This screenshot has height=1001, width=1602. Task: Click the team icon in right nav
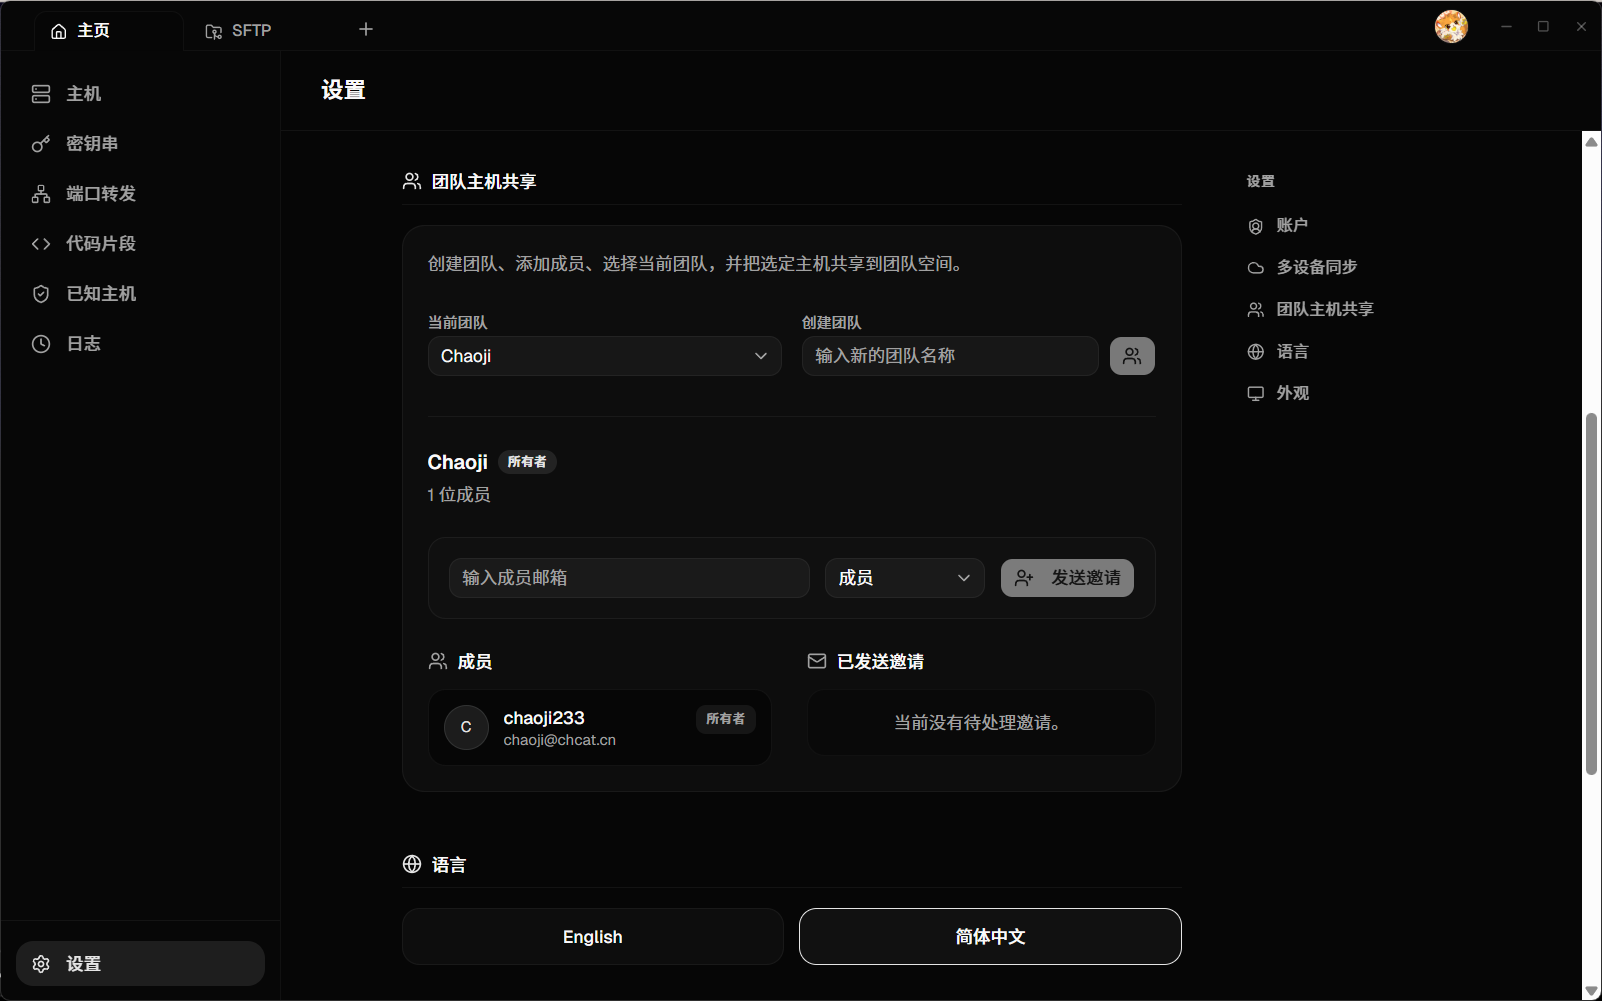click(x=1256, y=310)
